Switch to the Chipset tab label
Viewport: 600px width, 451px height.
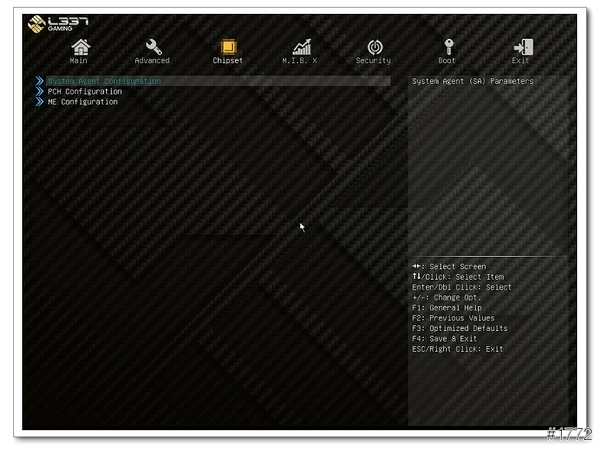227,60
